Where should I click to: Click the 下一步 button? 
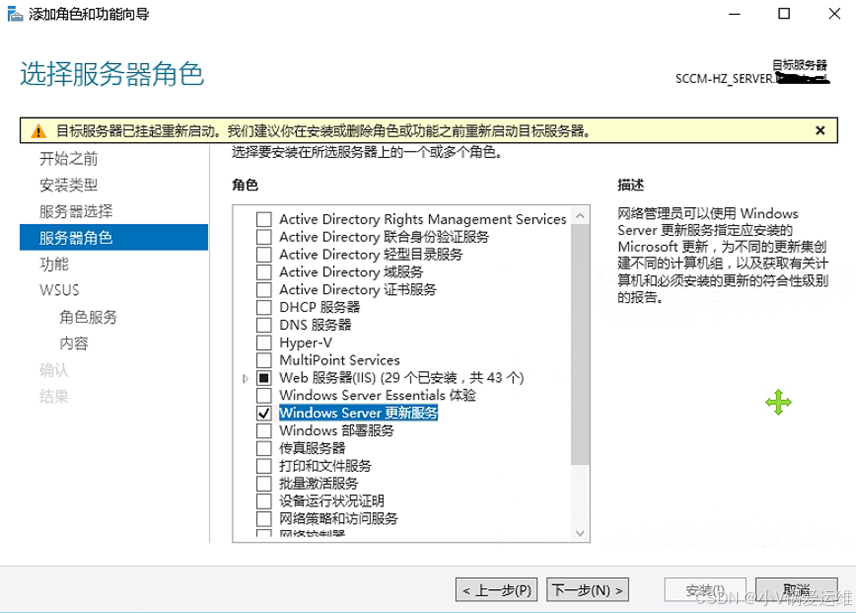[x=585, y=590]
